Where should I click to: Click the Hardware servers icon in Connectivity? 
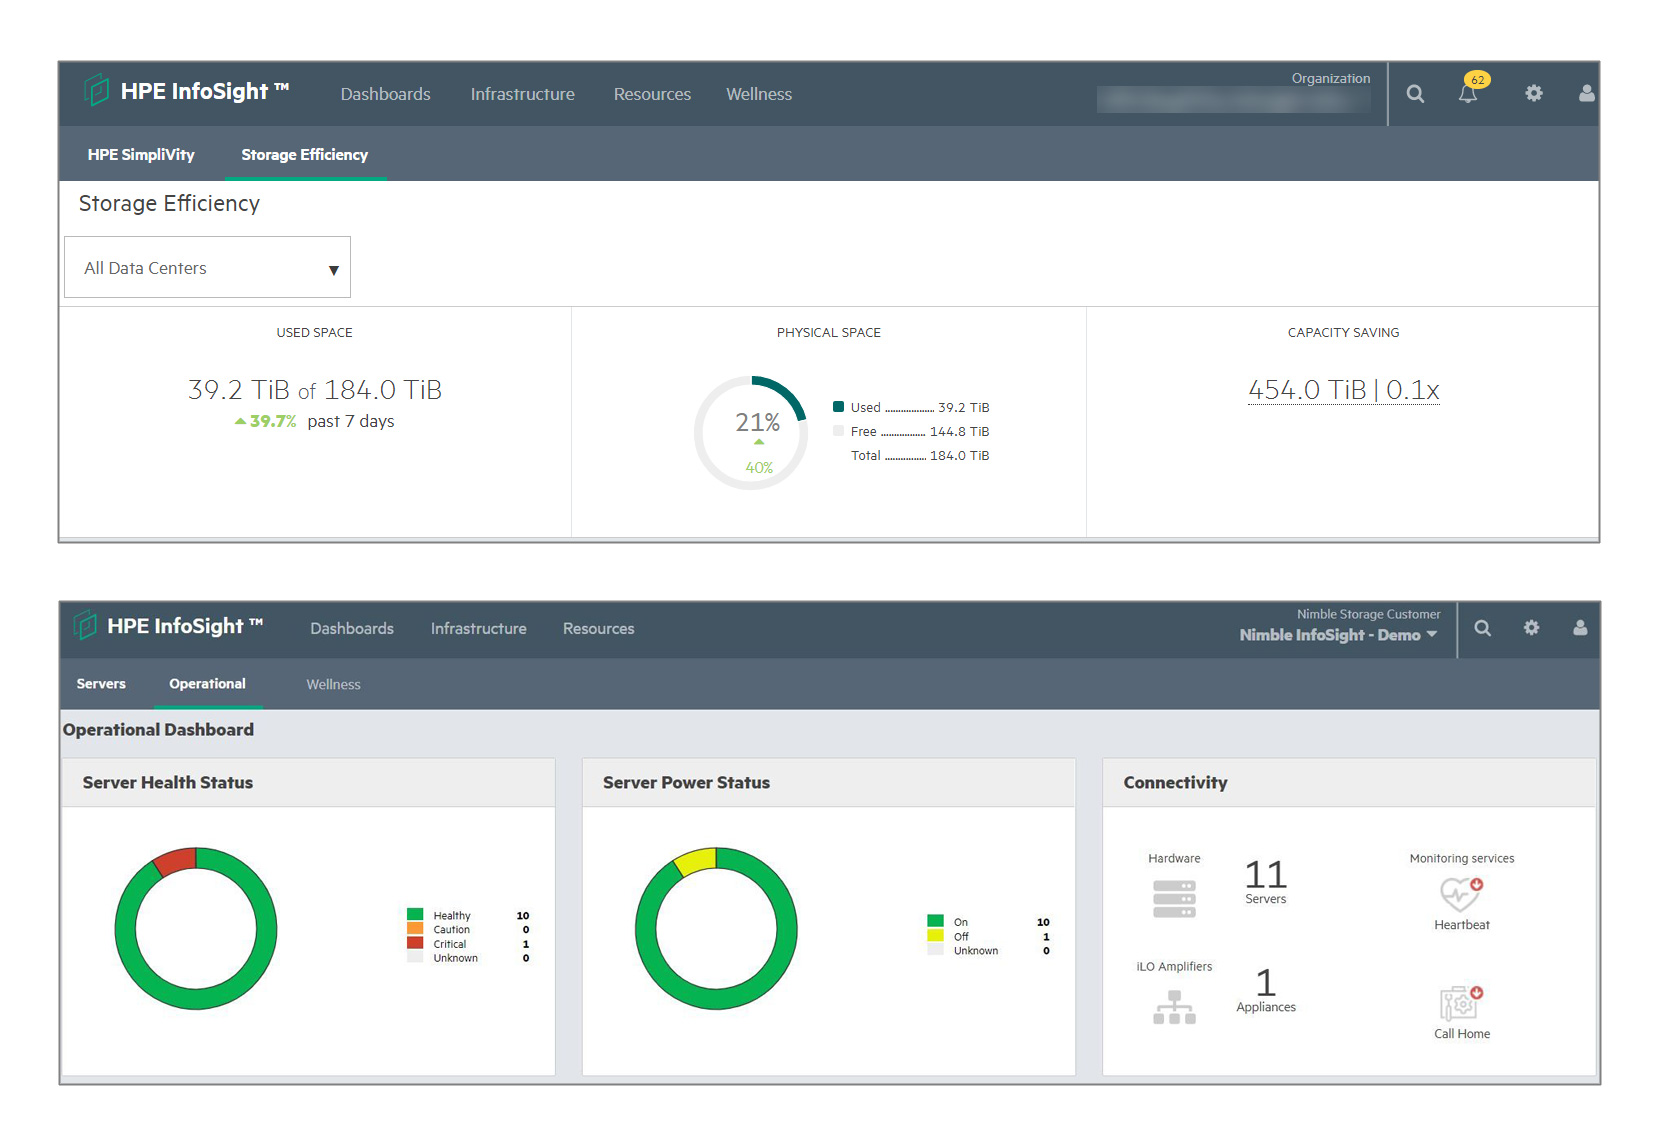[x=1174, y=897]
